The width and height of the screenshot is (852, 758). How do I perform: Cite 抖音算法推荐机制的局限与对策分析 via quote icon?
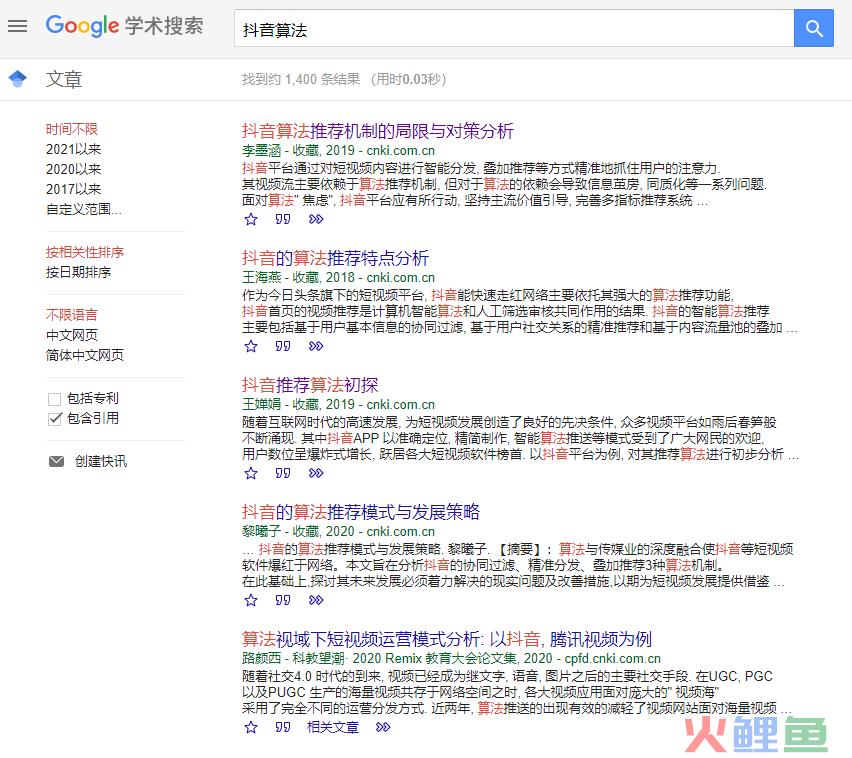coord(283,219)
